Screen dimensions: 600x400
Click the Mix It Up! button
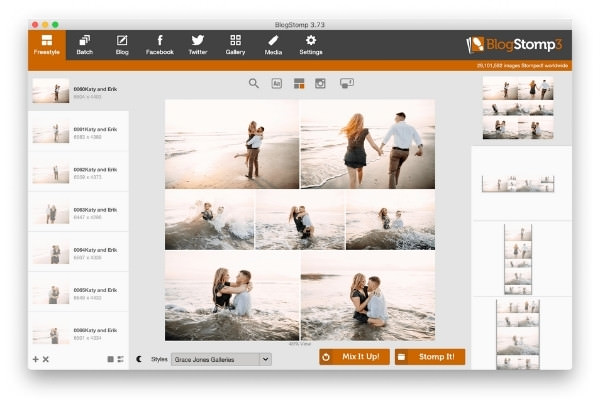[354, 357]
